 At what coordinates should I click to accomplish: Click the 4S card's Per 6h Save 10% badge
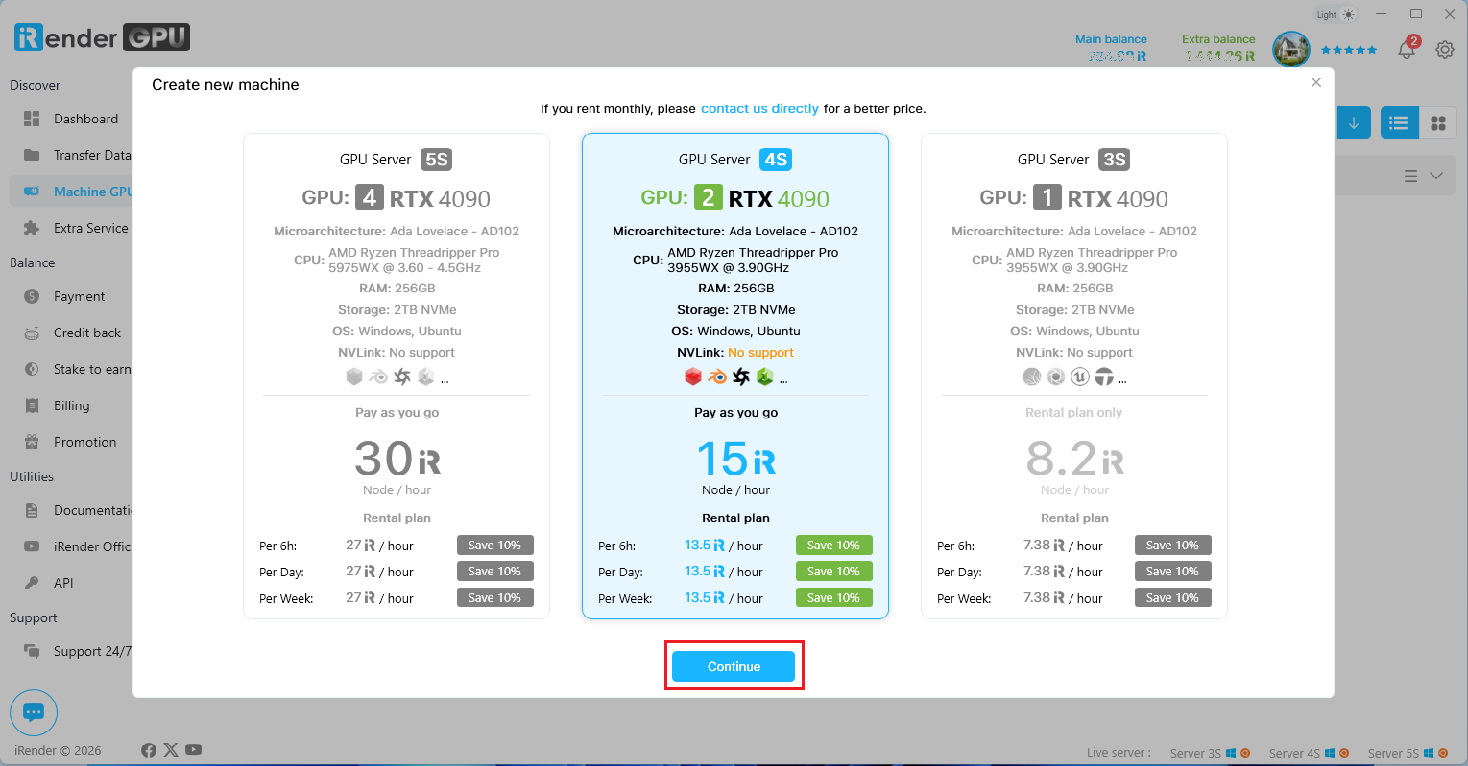tap(834, 545)
